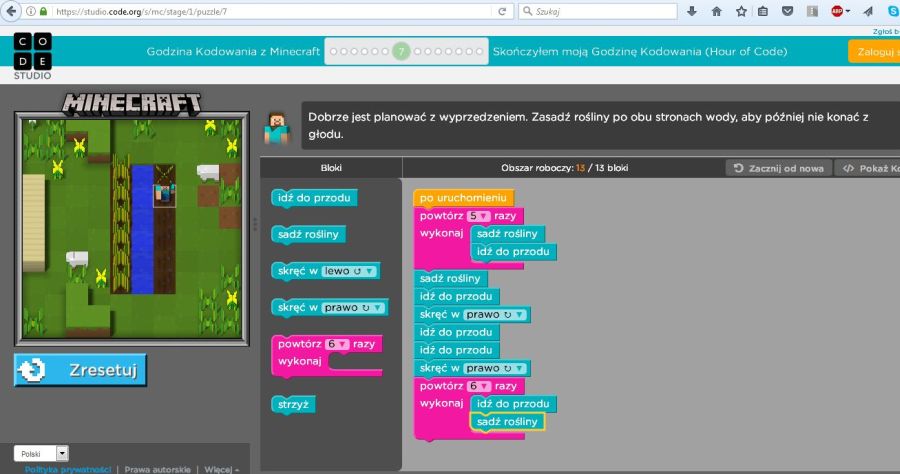900x474 pixels.
Task: Go to browser home page icon
Action: click(716, 12)
